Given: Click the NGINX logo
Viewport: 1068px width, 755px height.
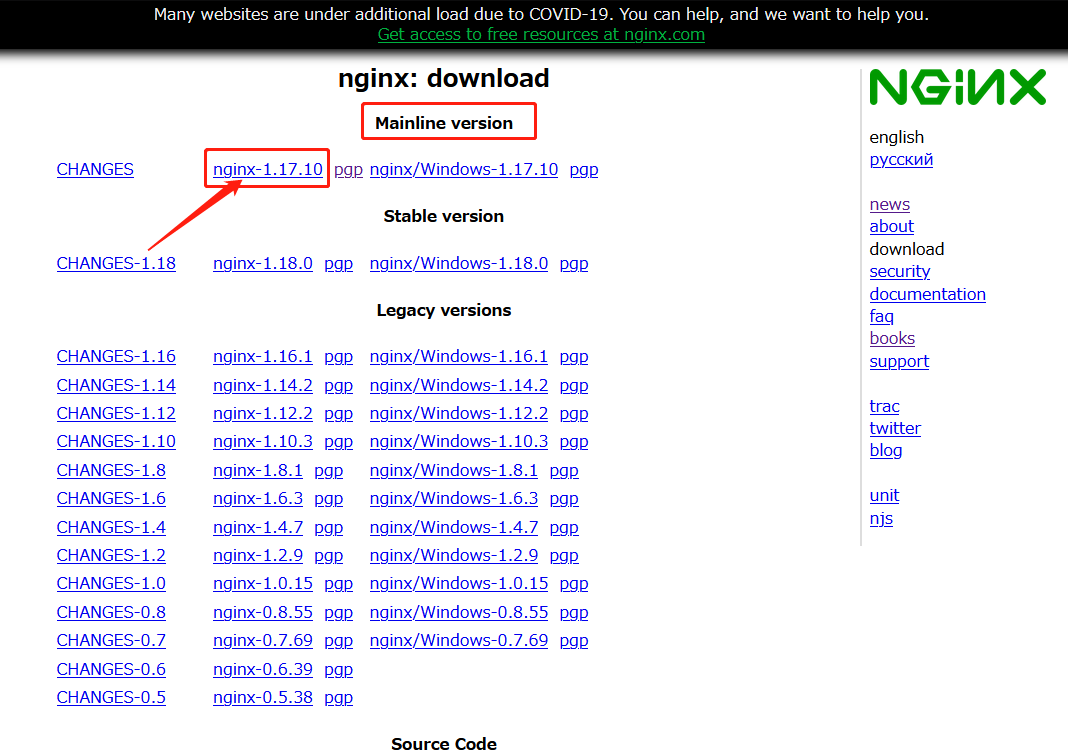Looking at the screenshot, I should click(957, 88).
